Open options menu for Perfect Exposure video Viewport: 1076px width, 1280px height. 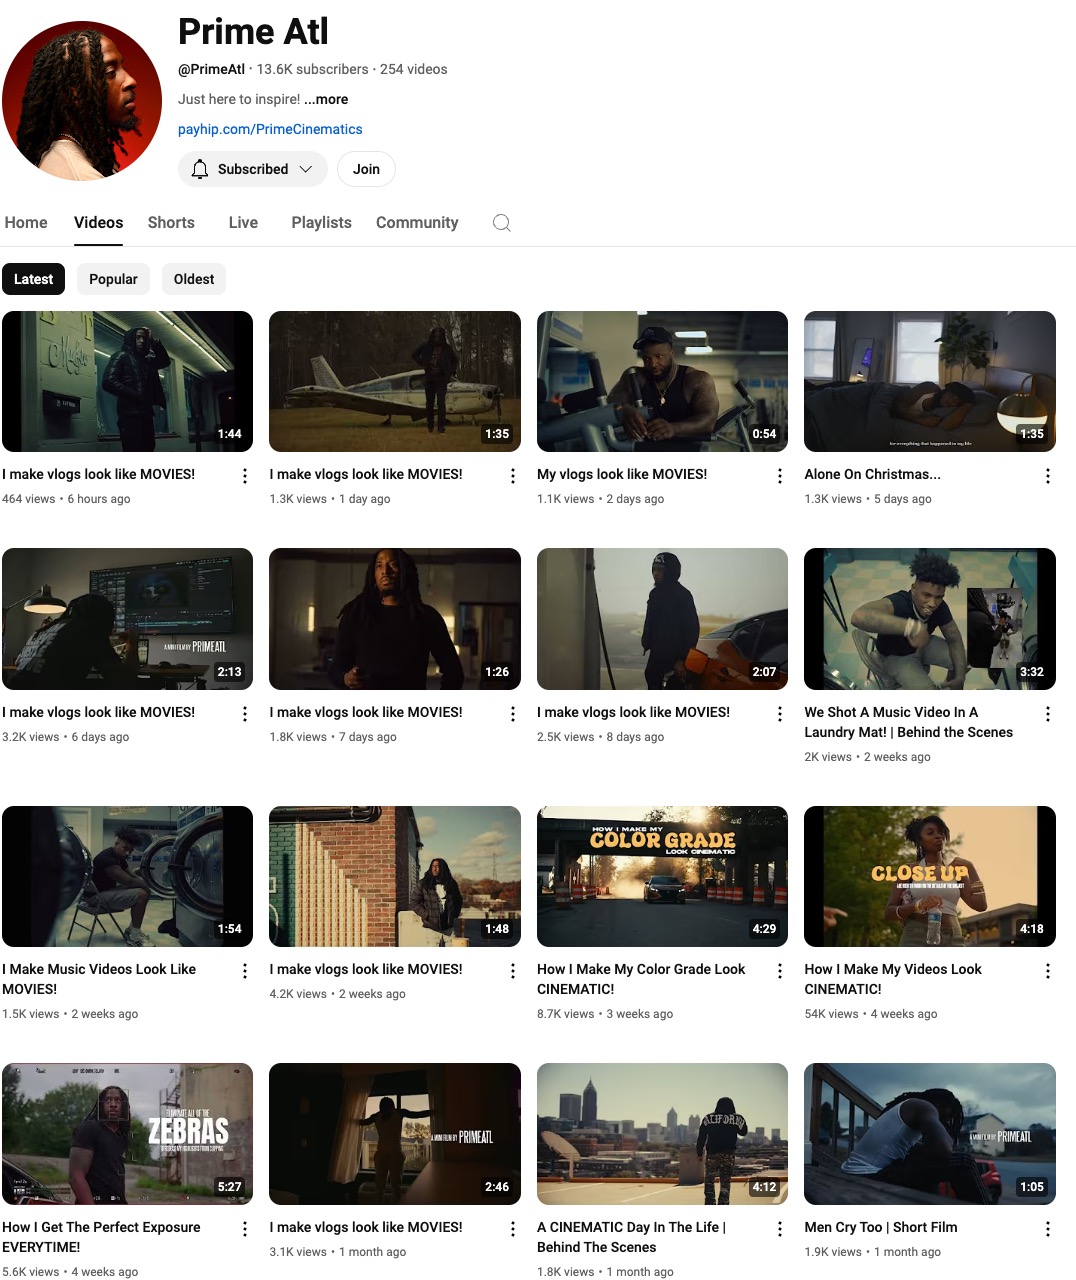click(245, 1229)
